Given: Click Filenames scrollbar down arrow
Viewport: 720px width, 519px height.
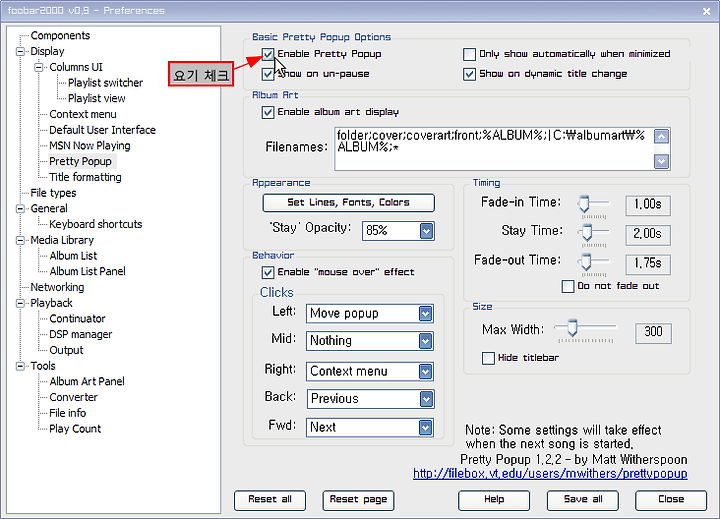Looking at the screenshot, I should [x=662, y=161].
